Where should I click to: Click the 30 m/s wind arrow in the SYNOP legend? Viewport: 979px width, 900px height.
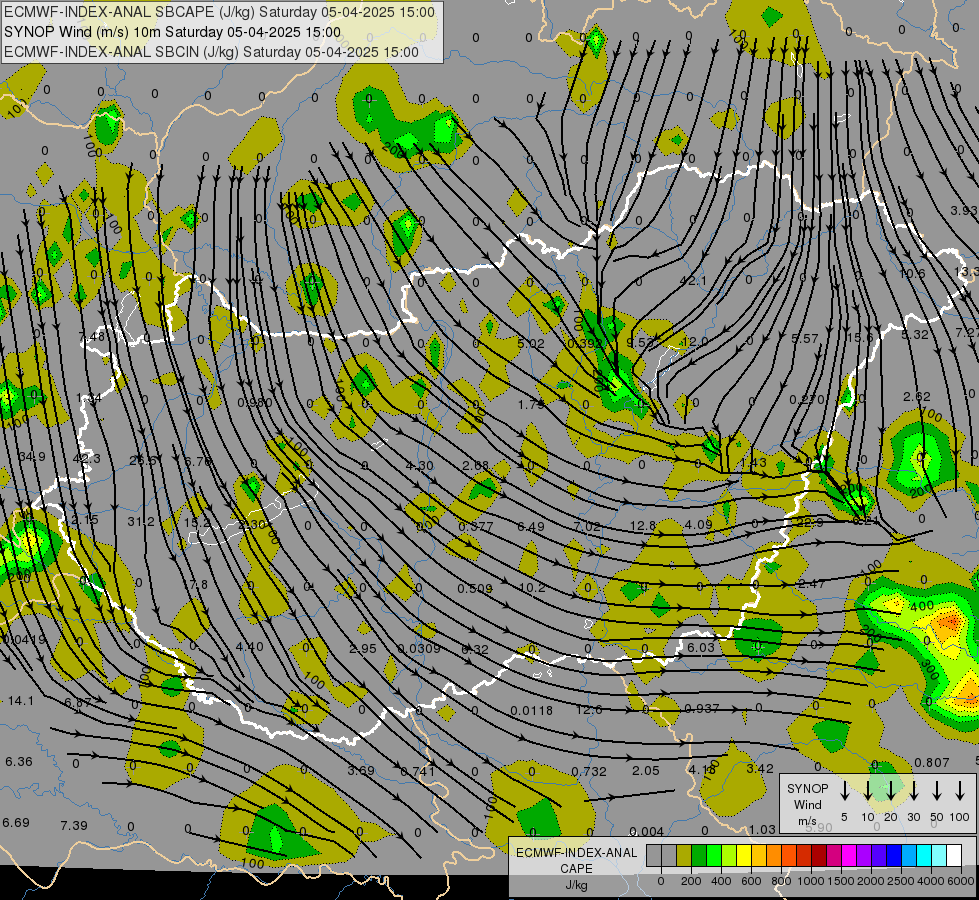point(913,791)
